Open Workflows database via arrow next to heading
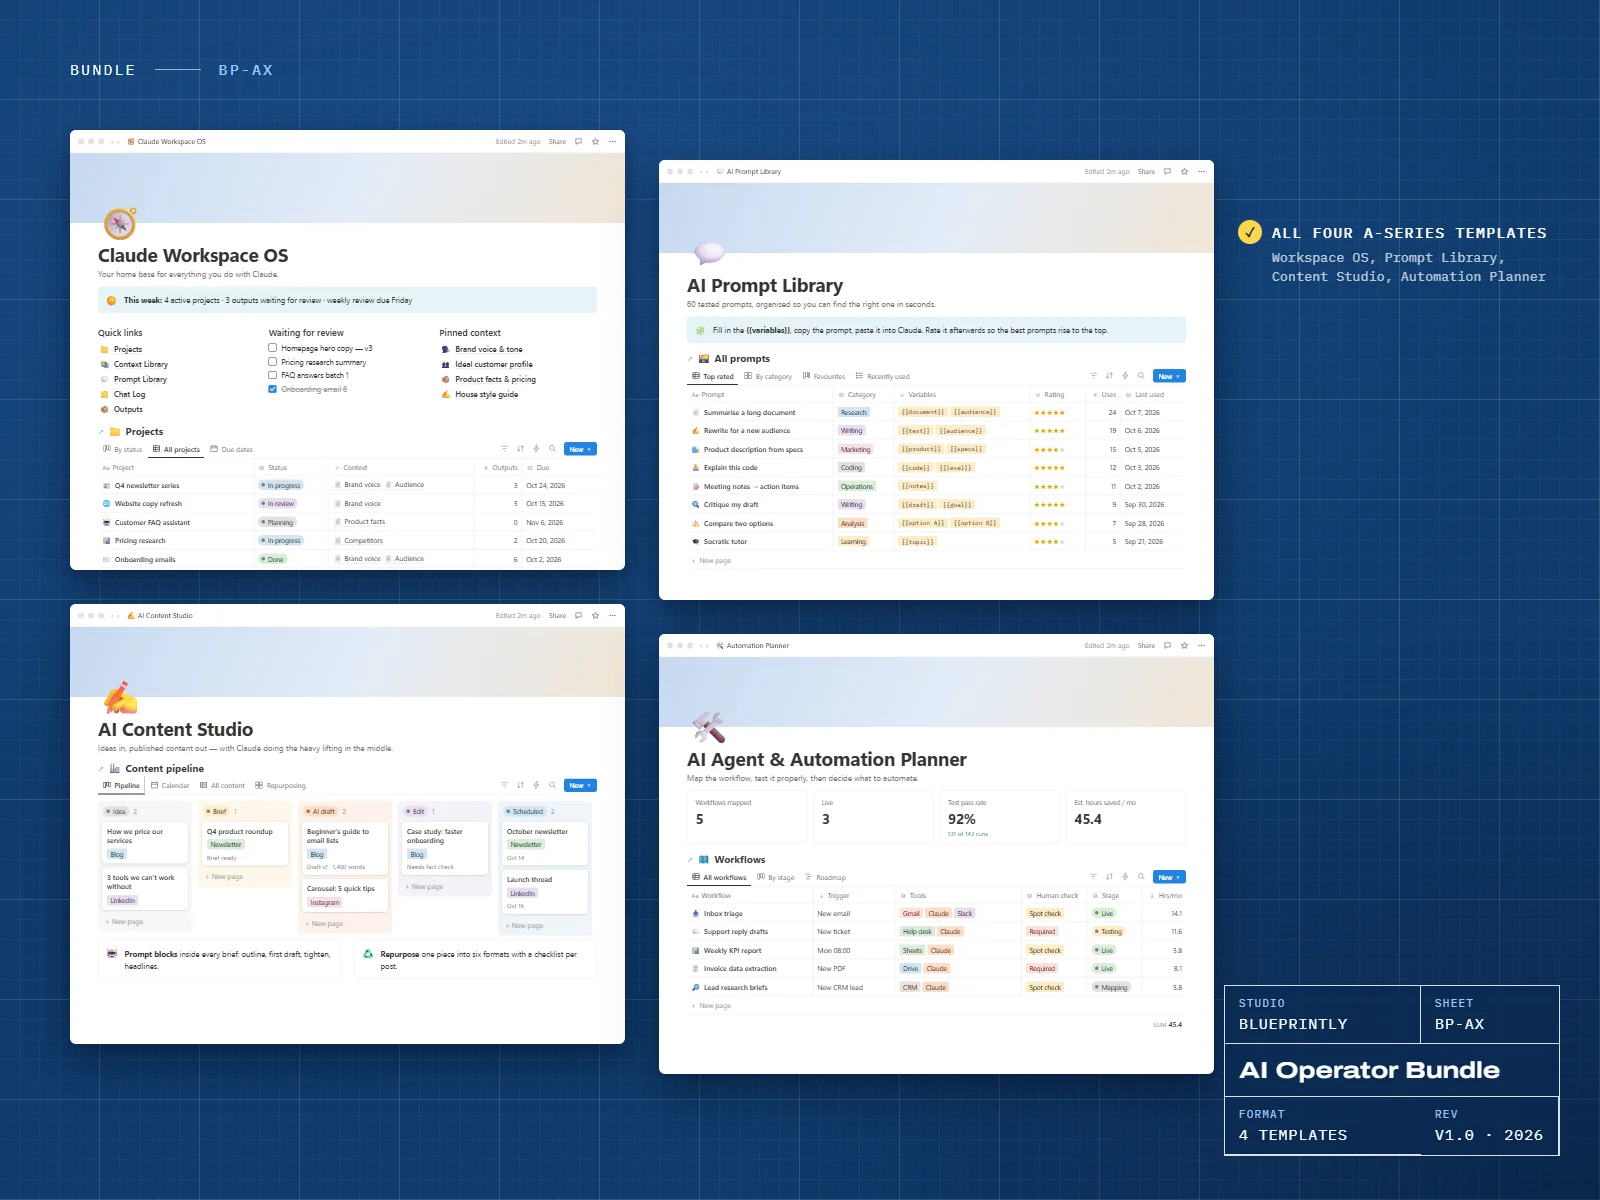The height and width of the screenshot is (1200, 1600). pos(690,860)
